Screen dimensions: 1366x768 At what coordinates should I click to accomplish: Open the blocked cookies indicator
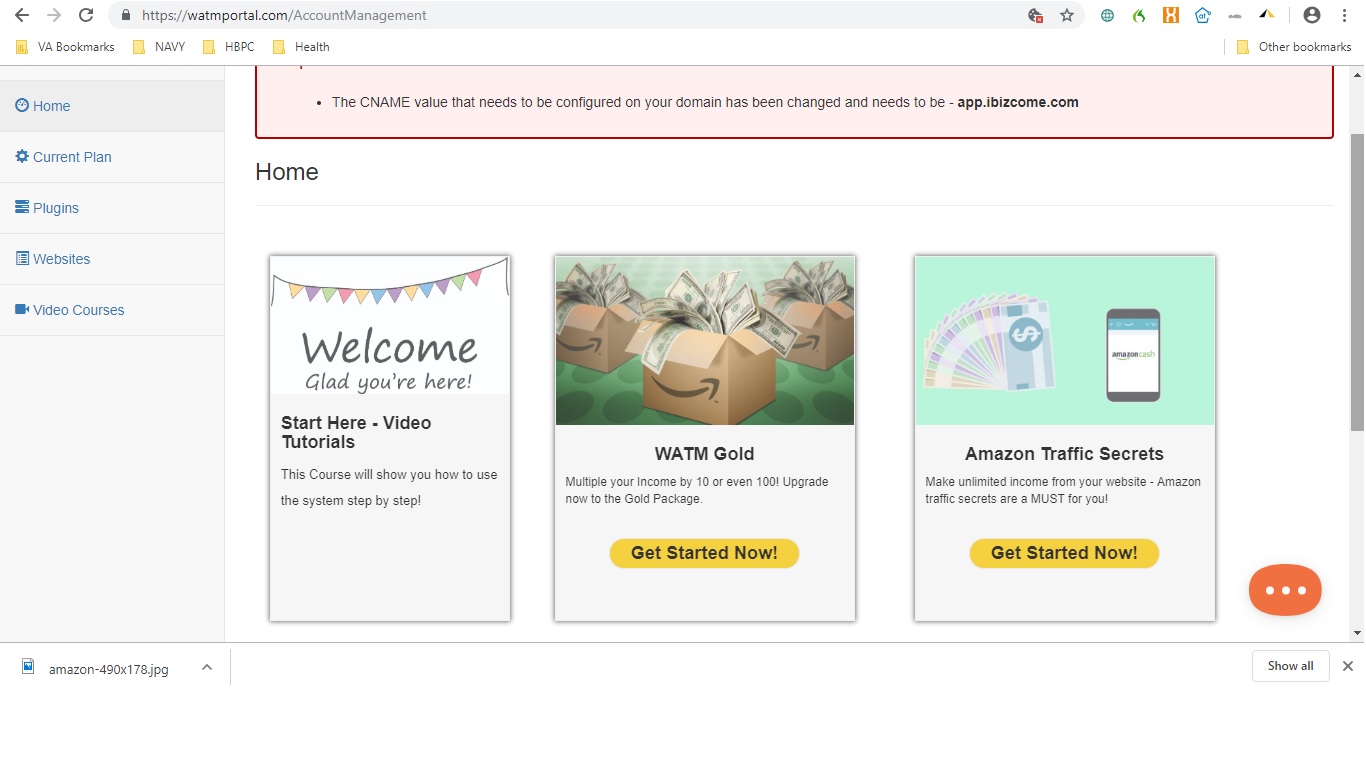[1035, 15]
